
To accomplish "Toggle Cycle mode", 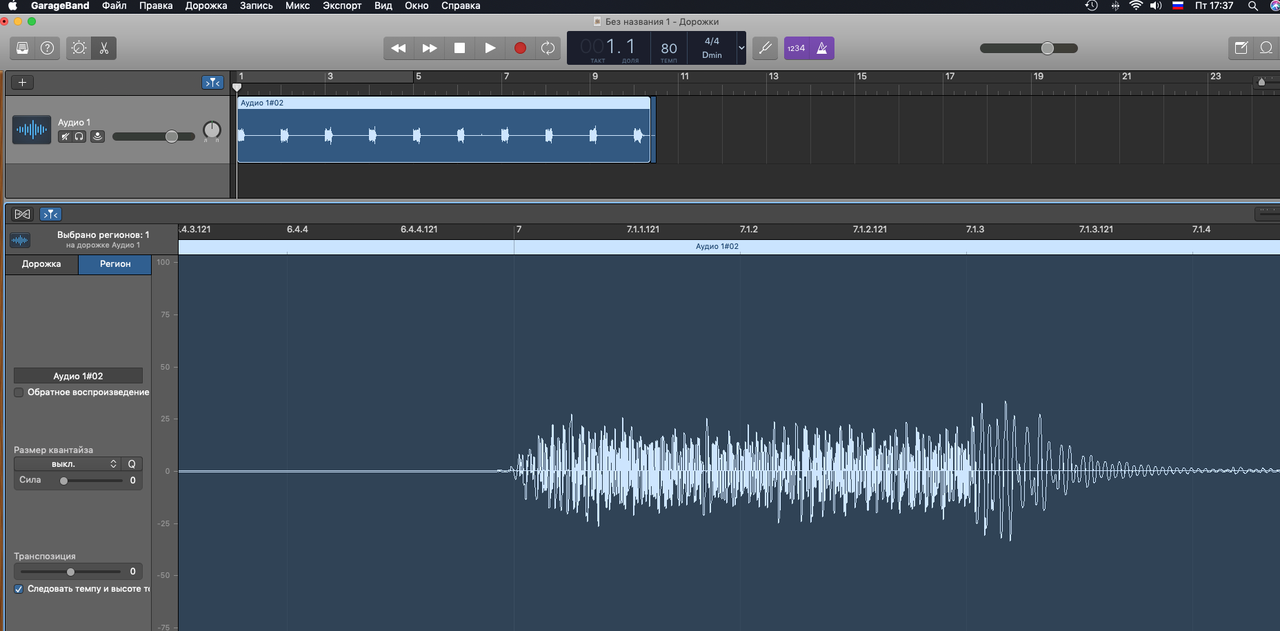I will pyautogui.click(x=548, y=48).
